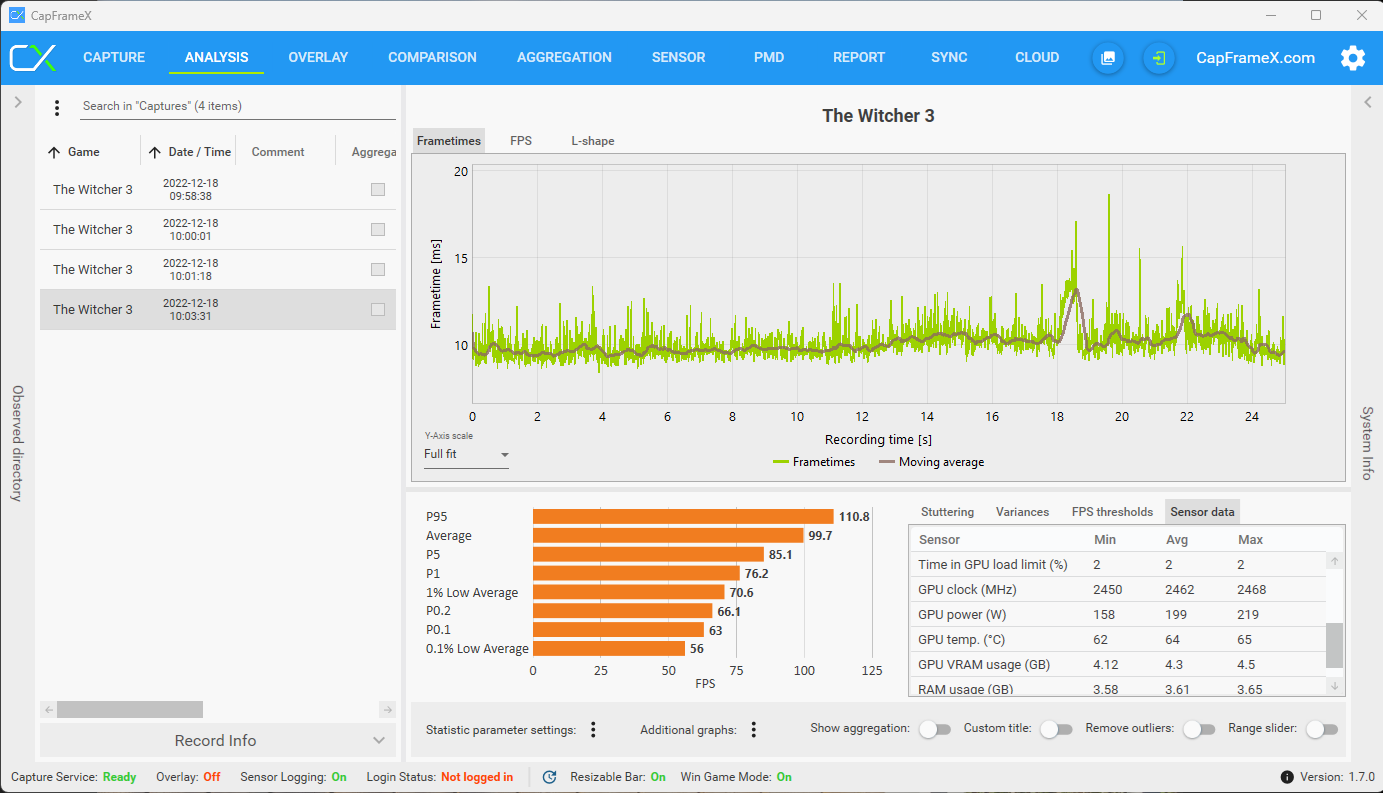
Task: Select the FPS graph tab
Action: point(521,141)
